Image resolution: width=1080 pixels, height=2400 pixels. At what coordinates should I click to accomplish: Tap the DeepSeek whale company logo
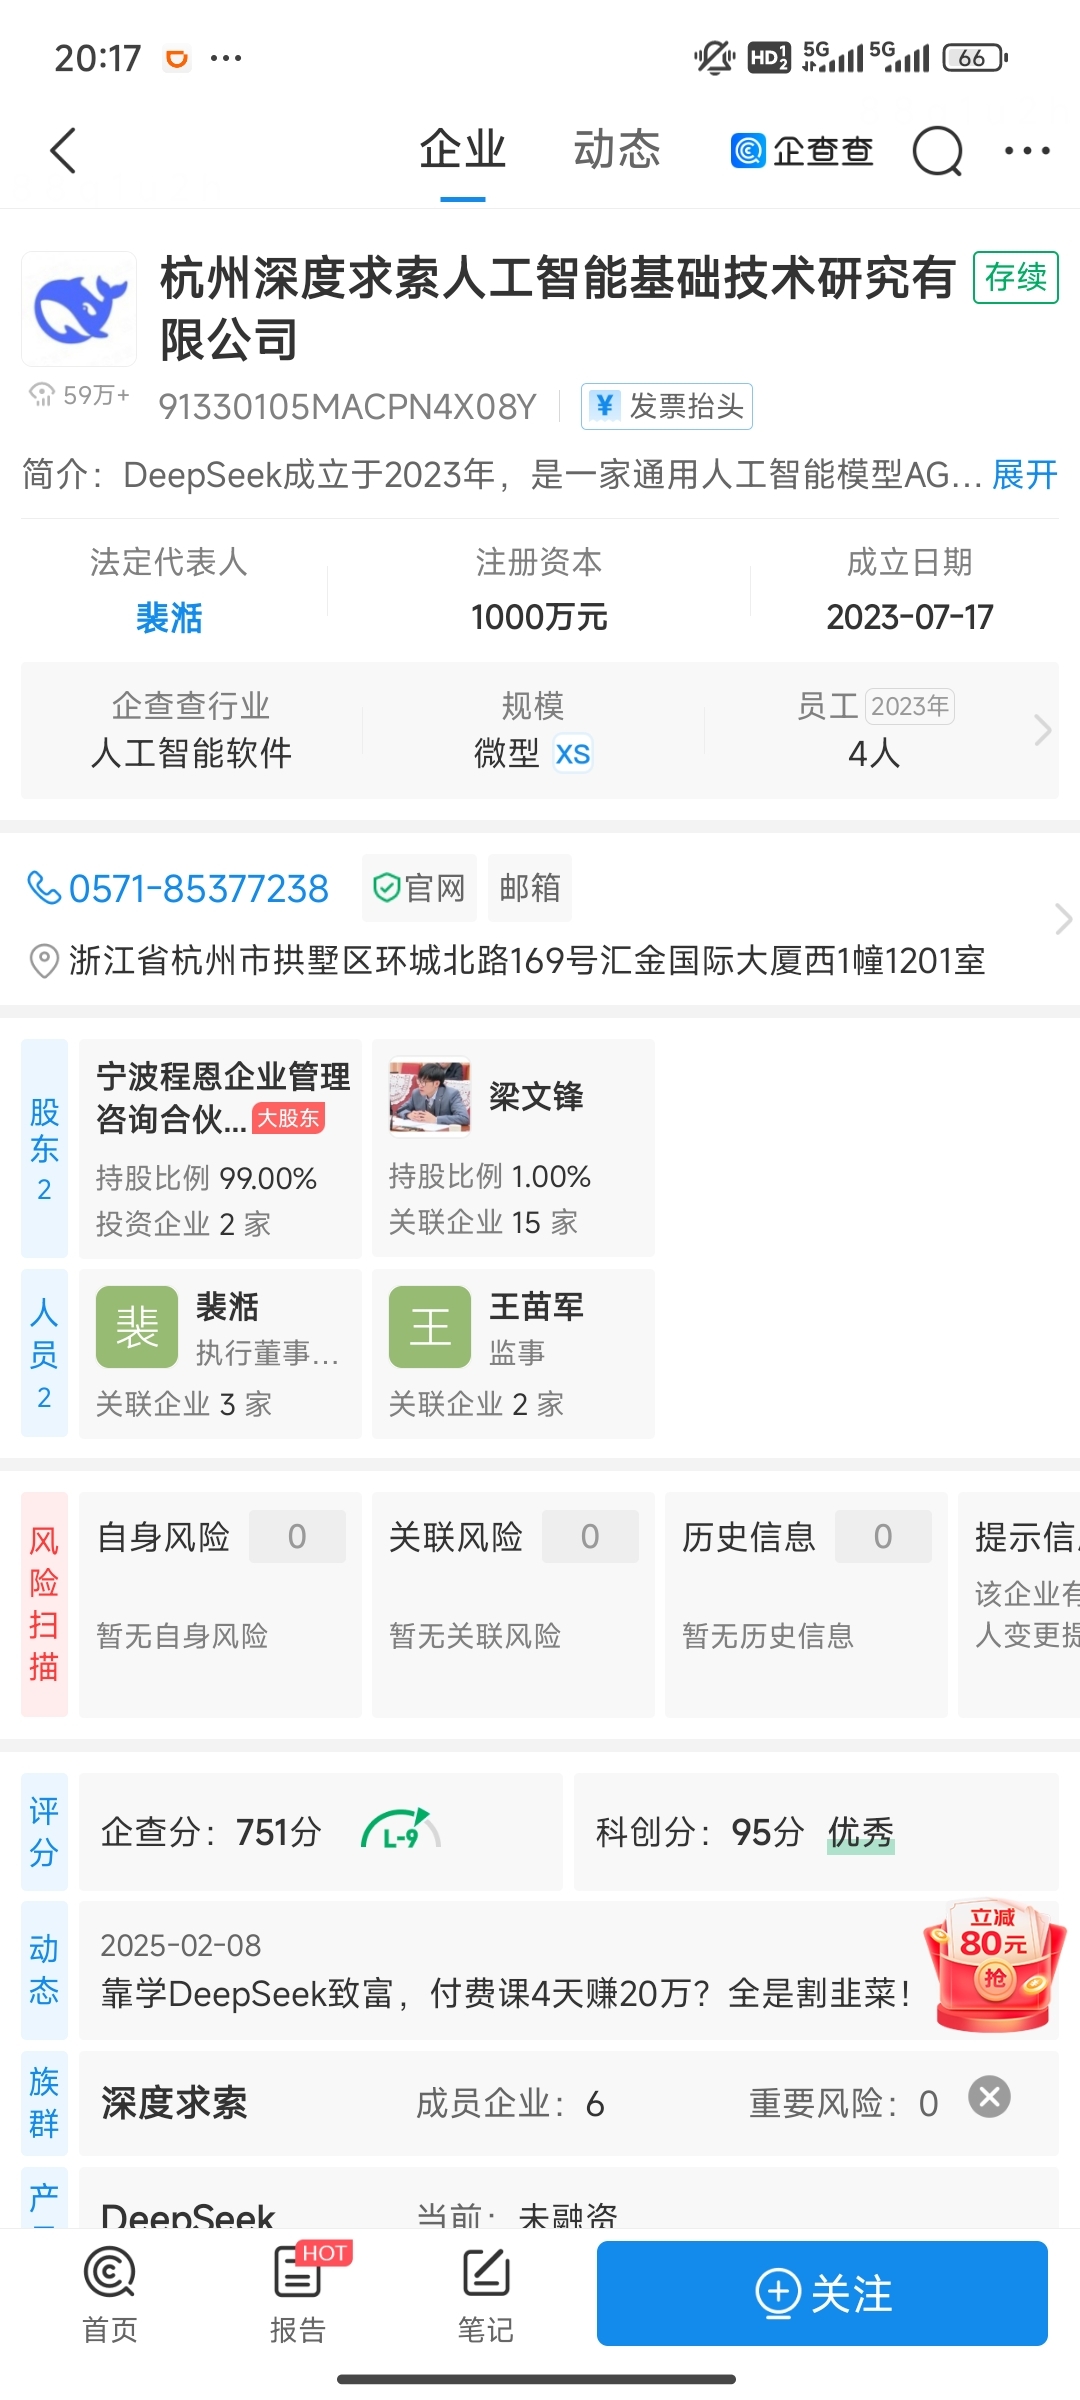(x=79, y=308)
